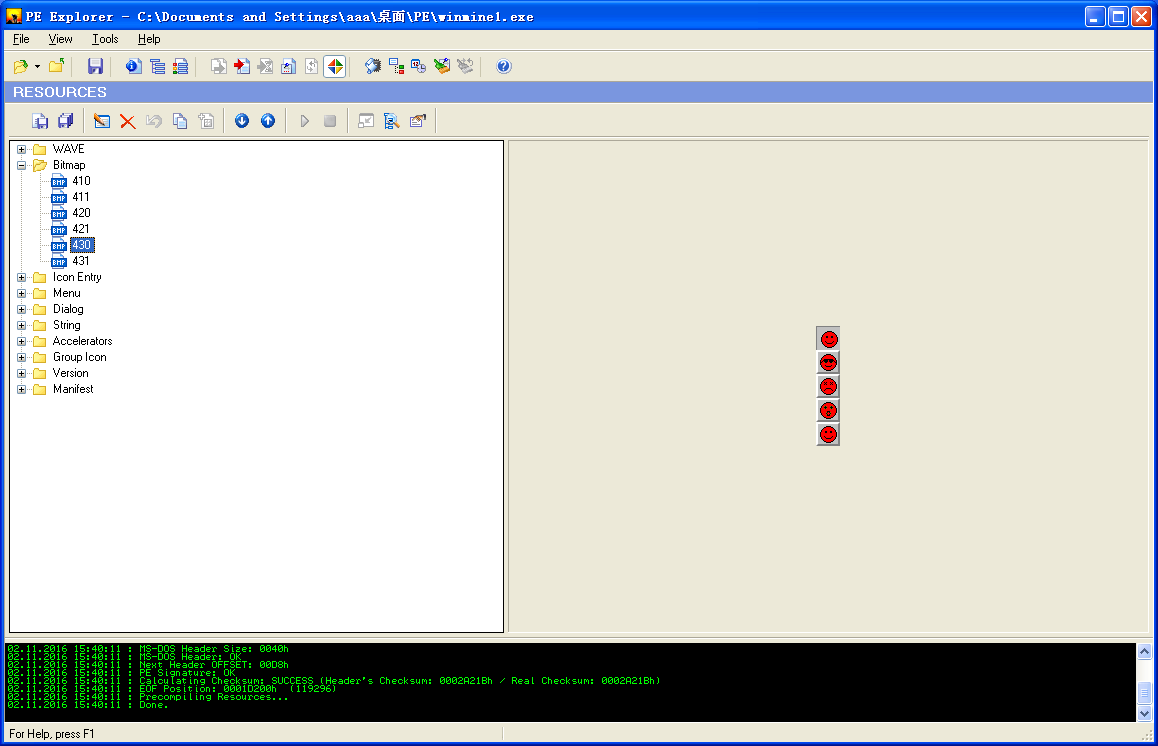Expand the Manifest folder node
The width and height of the screenshot is (1158, 746).
click(21, 389)
